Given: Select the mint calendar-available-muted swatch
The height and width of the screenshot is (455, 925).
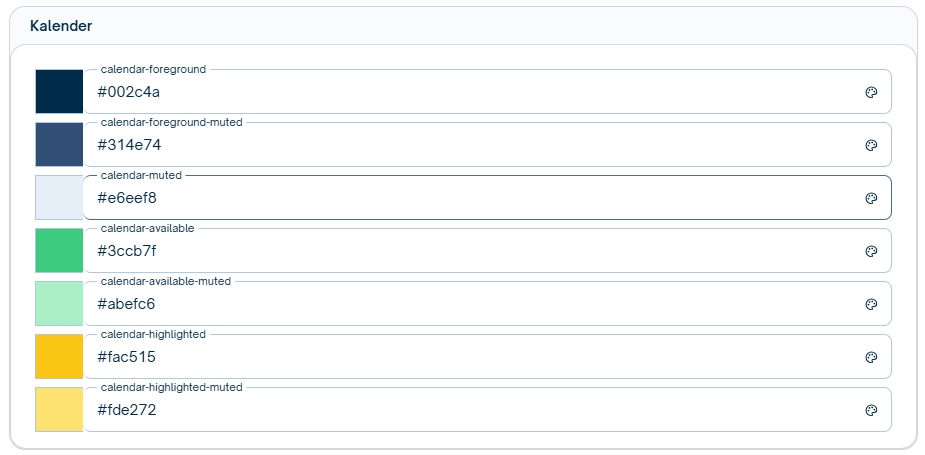Looking at the screenshot, I should pos(59,304).
